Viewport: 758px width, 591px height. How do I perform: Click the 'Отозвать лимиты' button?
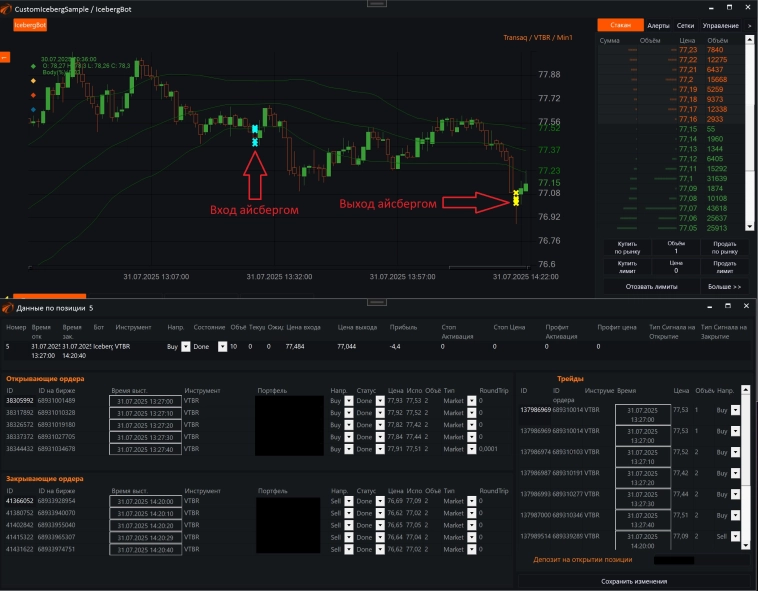pyautogui.click(x=651, y=287)
